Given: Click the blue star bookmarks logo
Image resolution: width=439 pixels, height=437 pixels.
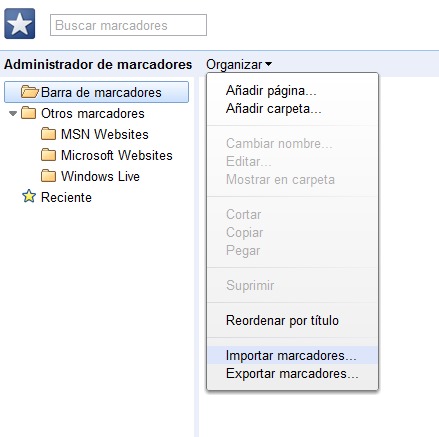Looking at the screenshot, I should click(20, 24).
